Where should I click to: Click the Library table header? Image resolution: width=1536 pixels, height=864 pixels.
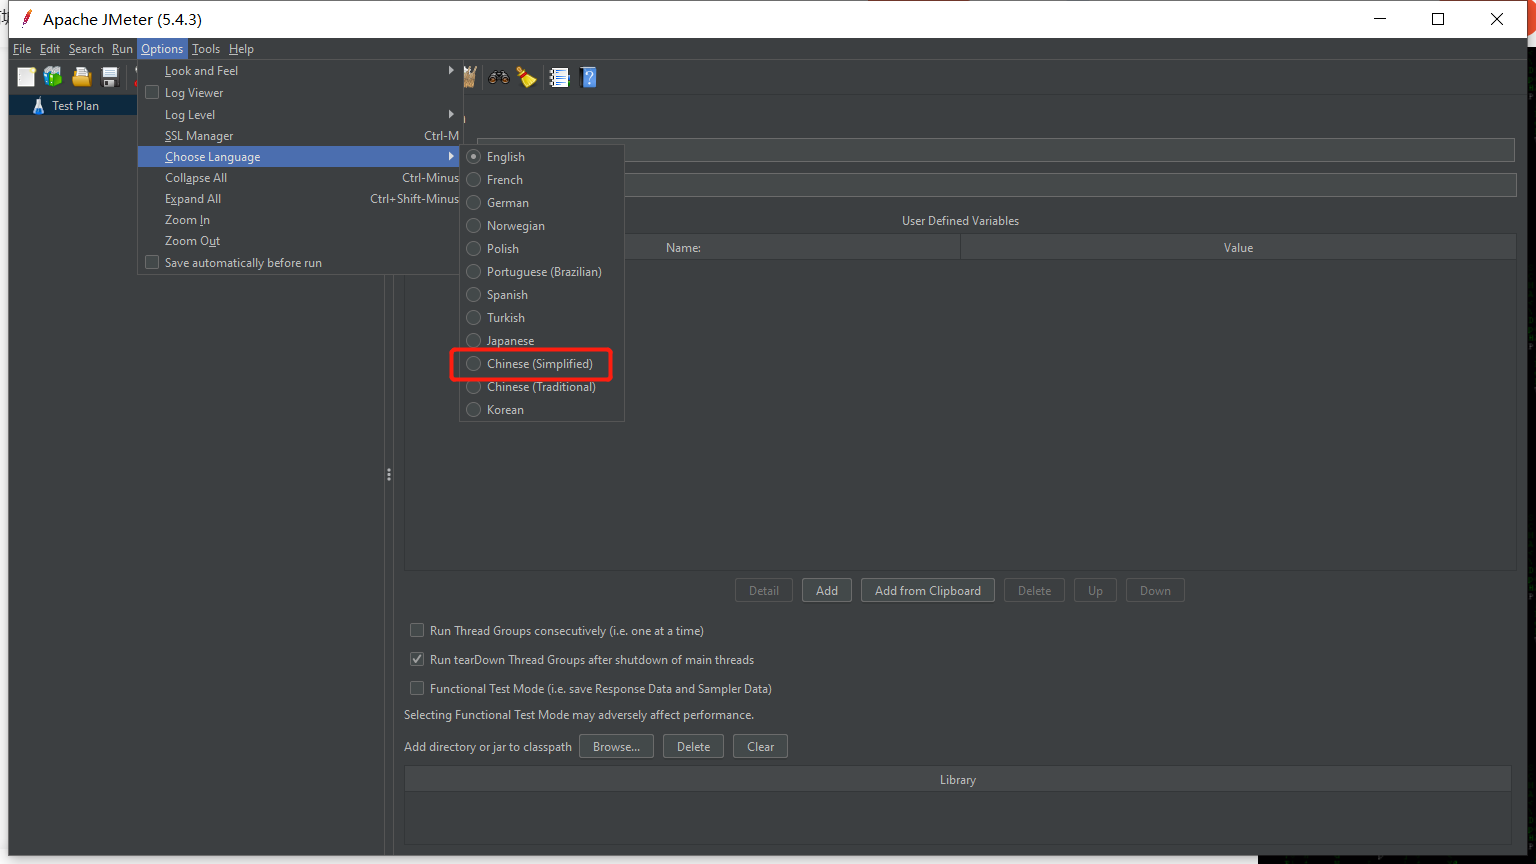pyautogui.click(x=958, y=780)
